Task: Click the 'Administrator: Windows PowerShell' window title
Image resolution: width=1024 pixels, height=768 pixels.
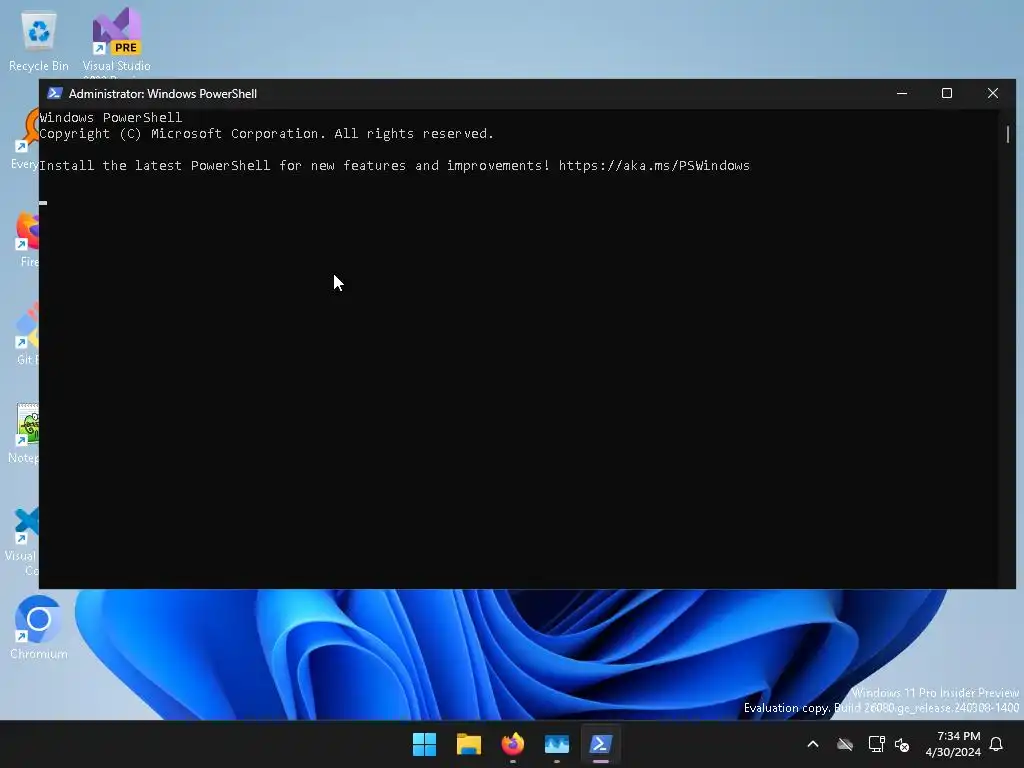Action: click(x=163, y=93)
